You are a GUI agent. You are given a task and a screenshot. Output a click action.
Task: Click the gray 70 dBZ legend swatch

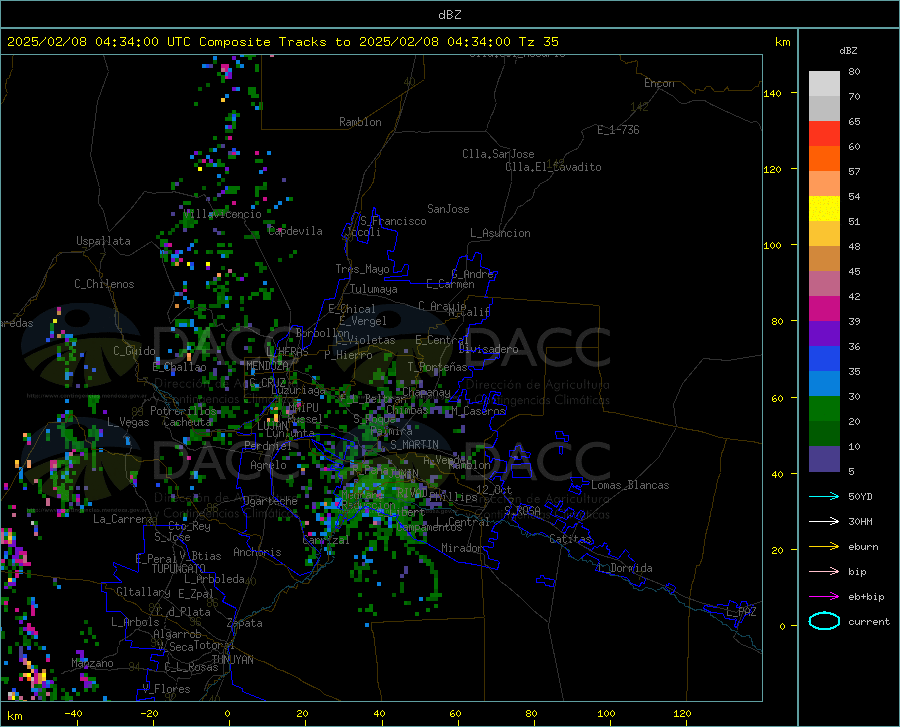824,108
